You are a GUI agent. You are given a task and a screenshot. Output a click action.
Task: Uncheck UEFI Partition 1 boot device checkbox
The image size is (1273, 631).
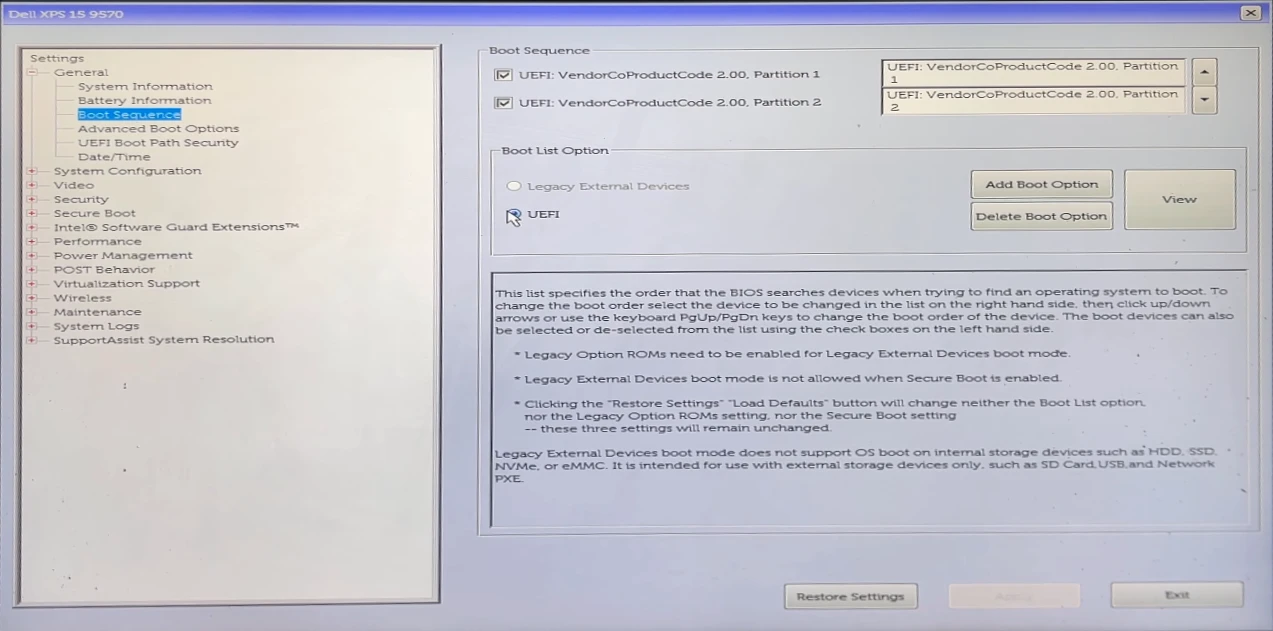[504, 75]
